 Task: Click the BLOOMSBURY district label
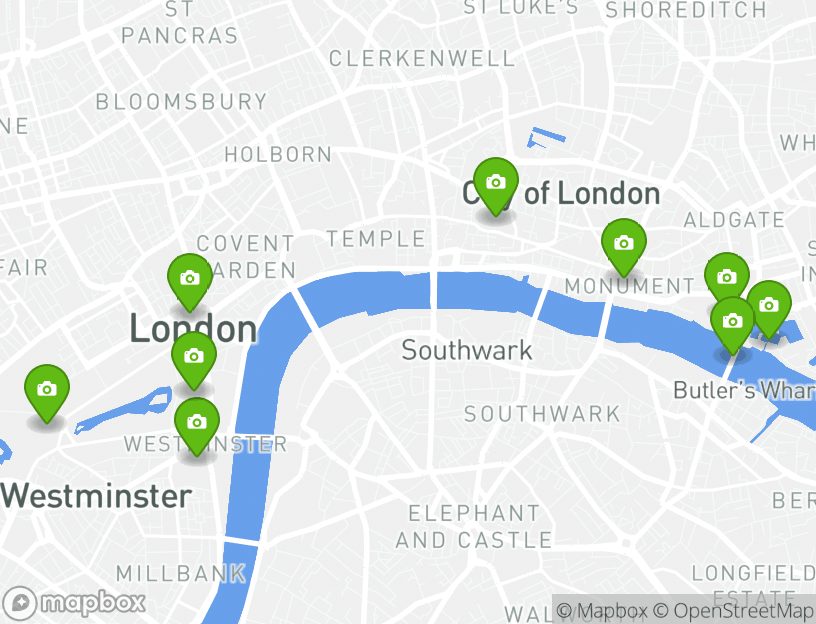tap(182, 102)
